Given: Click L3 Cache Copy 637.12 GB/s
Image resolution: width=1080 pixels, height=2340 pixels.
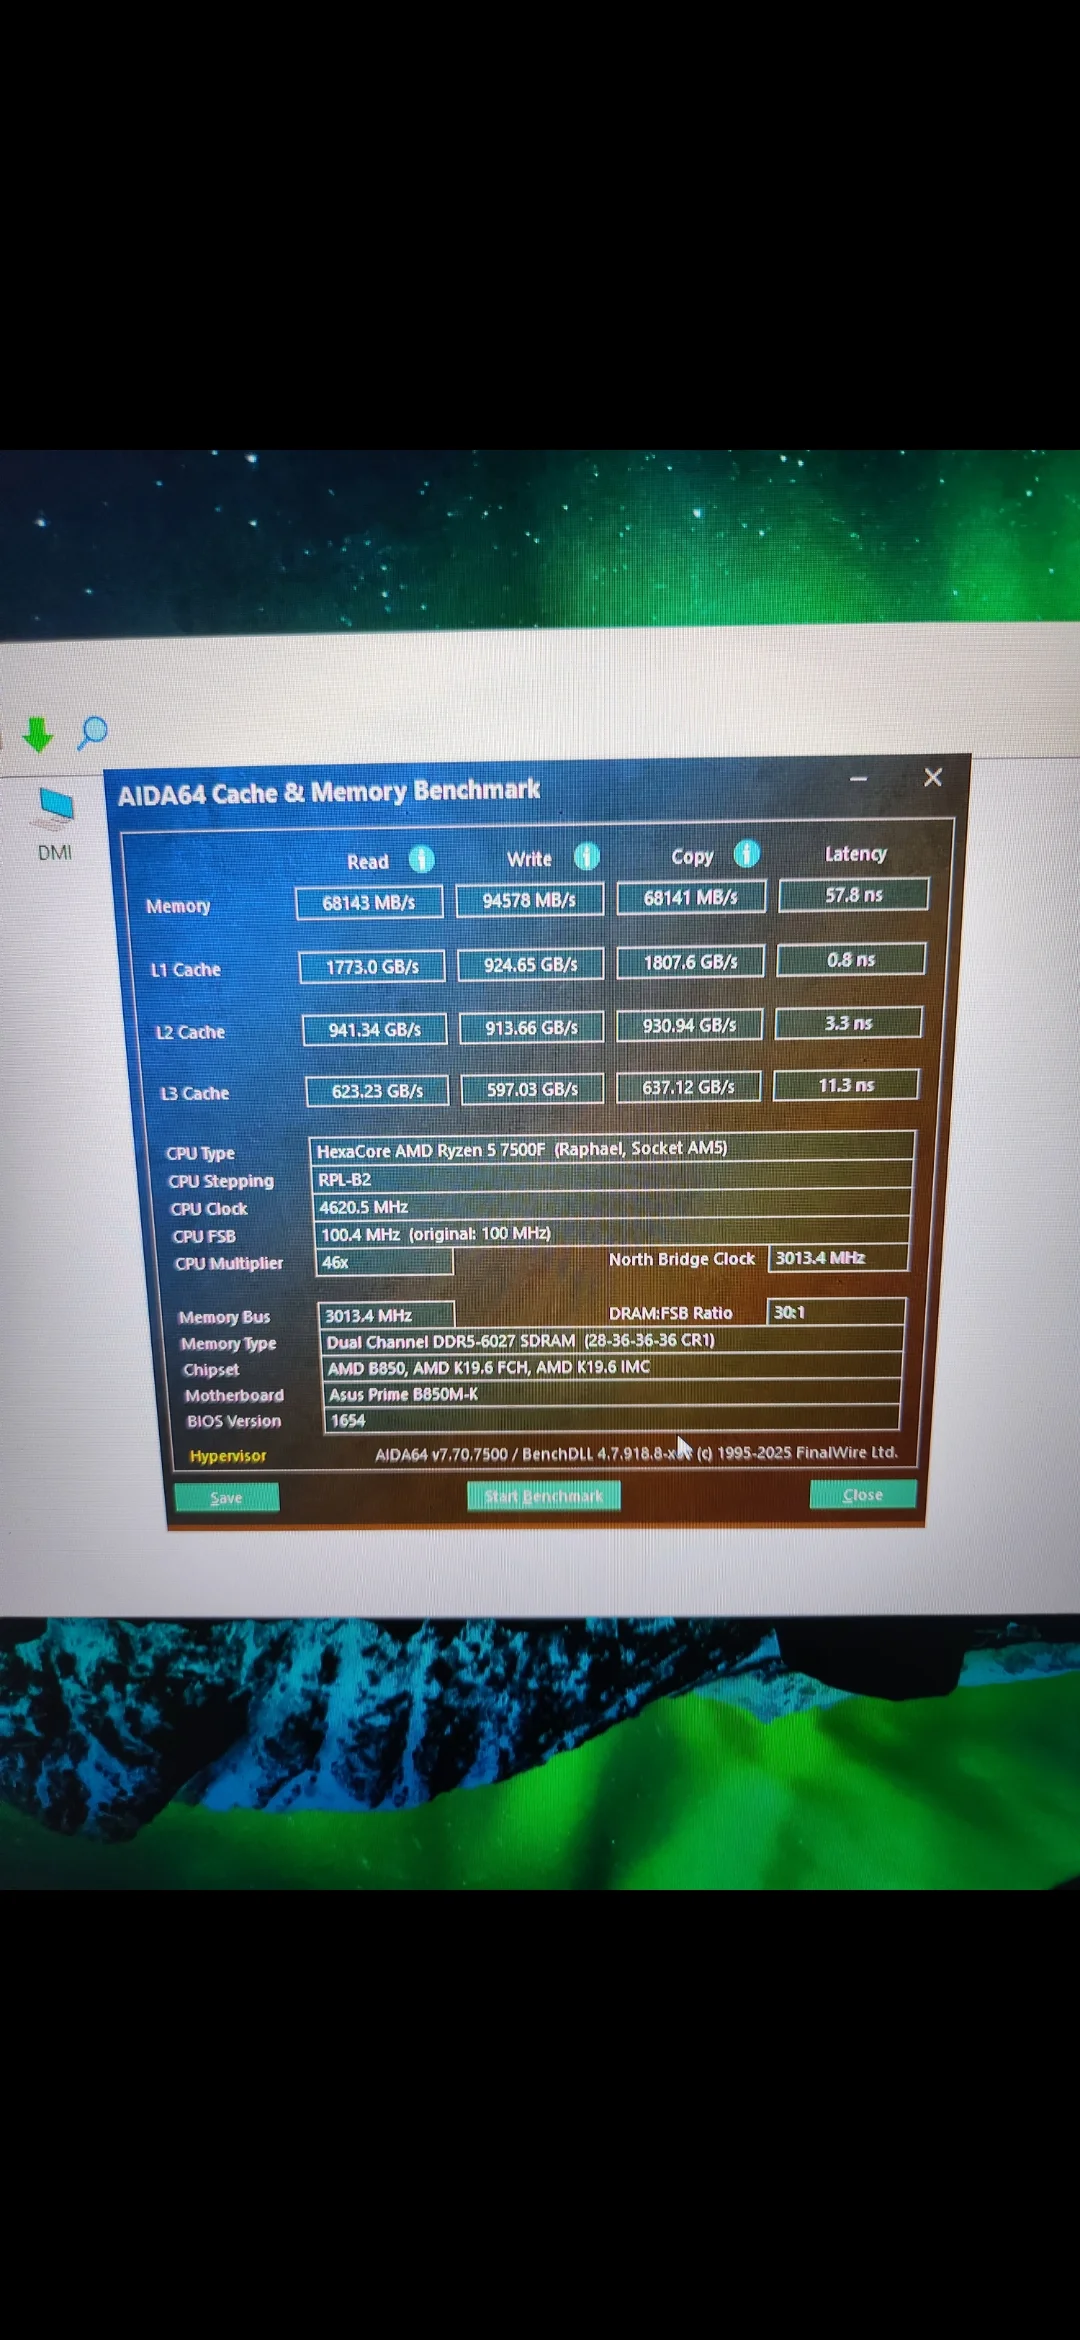Looking at the screenshot, I should (x=688, y=1086).
